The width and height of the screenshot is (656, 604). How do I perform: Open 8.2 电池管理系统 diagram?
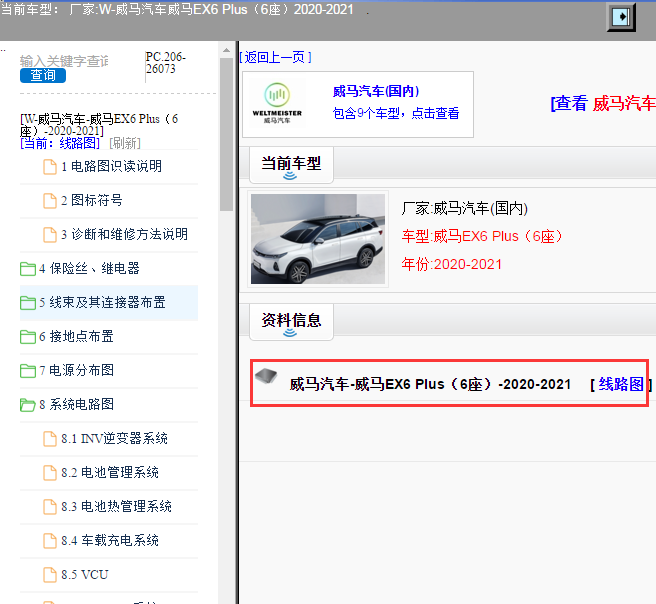(x=110, y=473)
